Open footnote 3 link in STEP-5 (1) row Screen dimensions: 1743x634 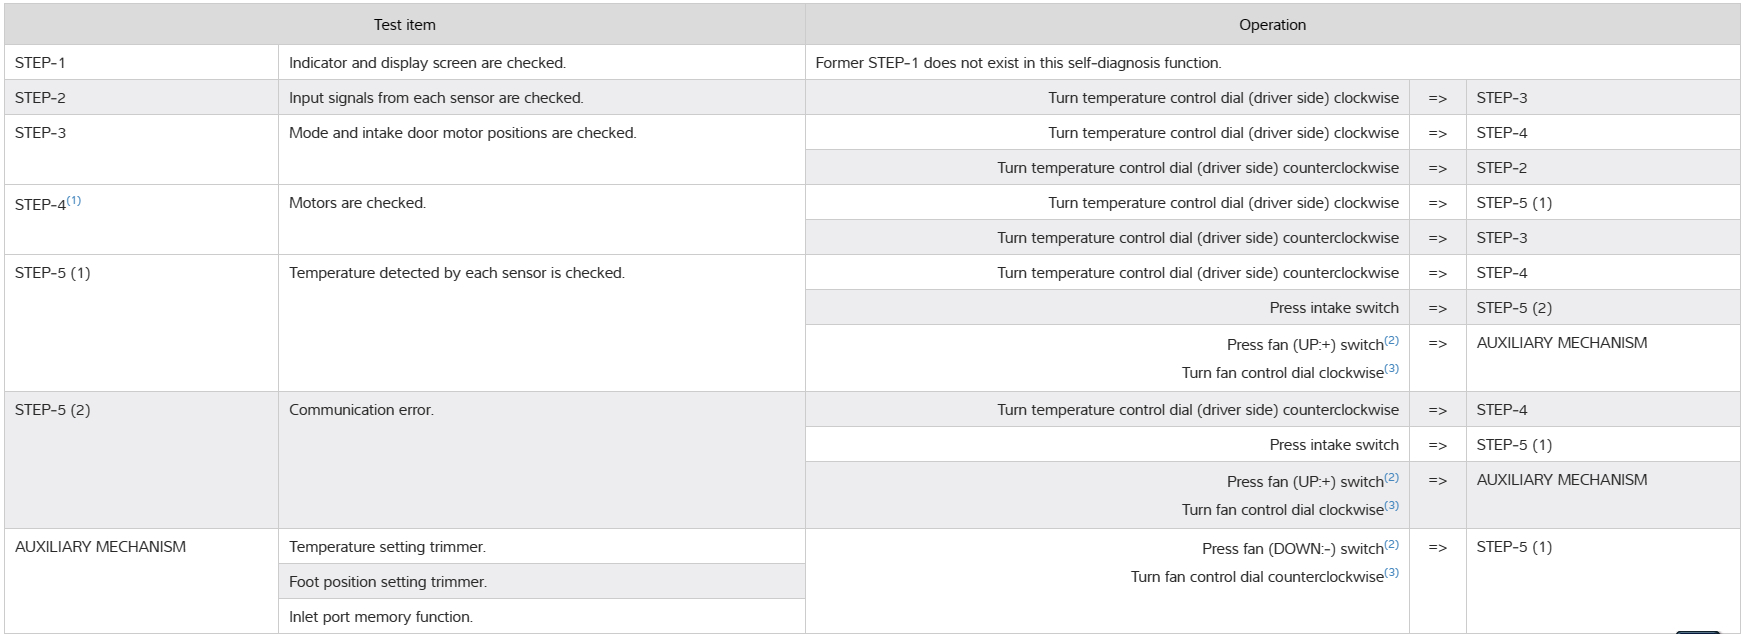click(x=1392, y=368)
